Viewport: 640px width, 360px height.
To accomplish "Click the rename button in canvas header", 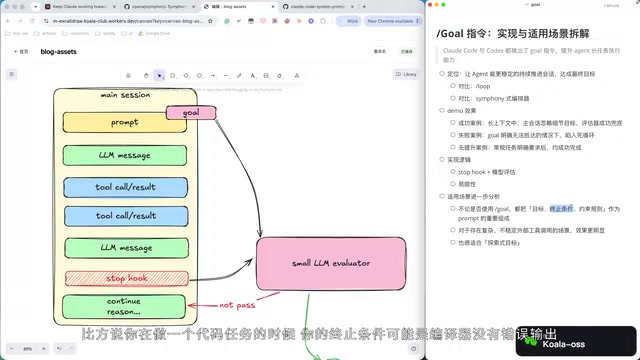I will pos(380,51).
